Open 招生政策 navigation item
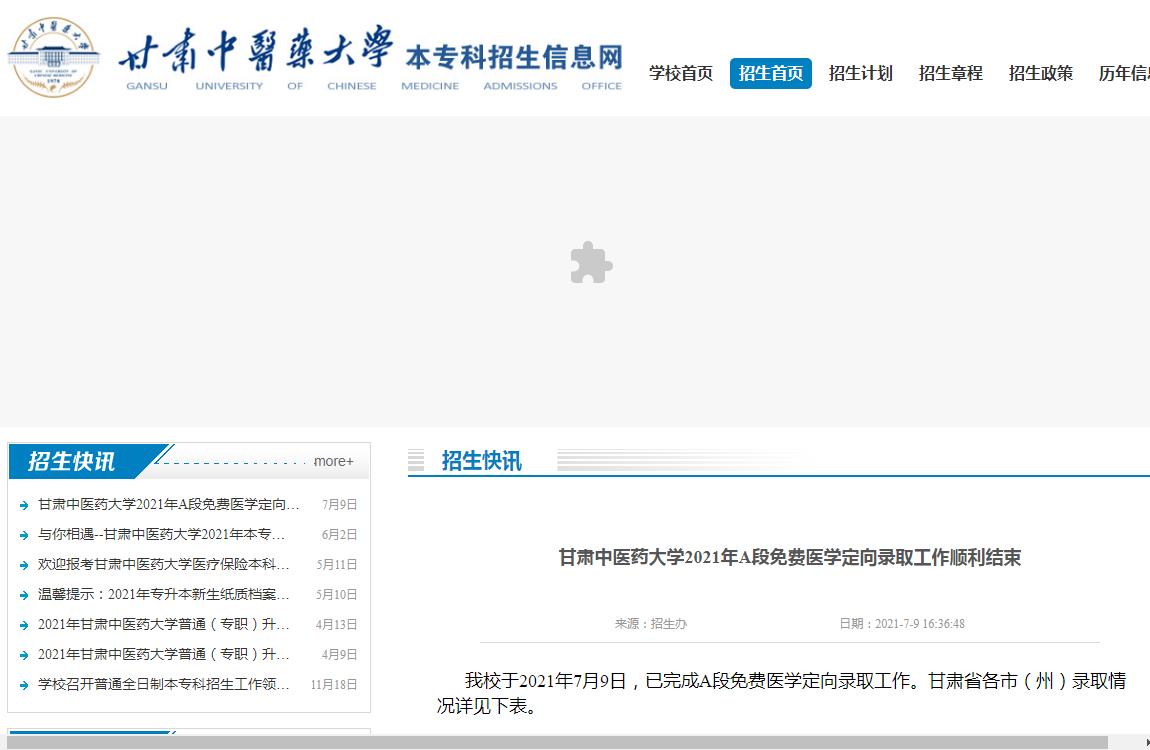 pyautogui.click(x=1041, y=73)
